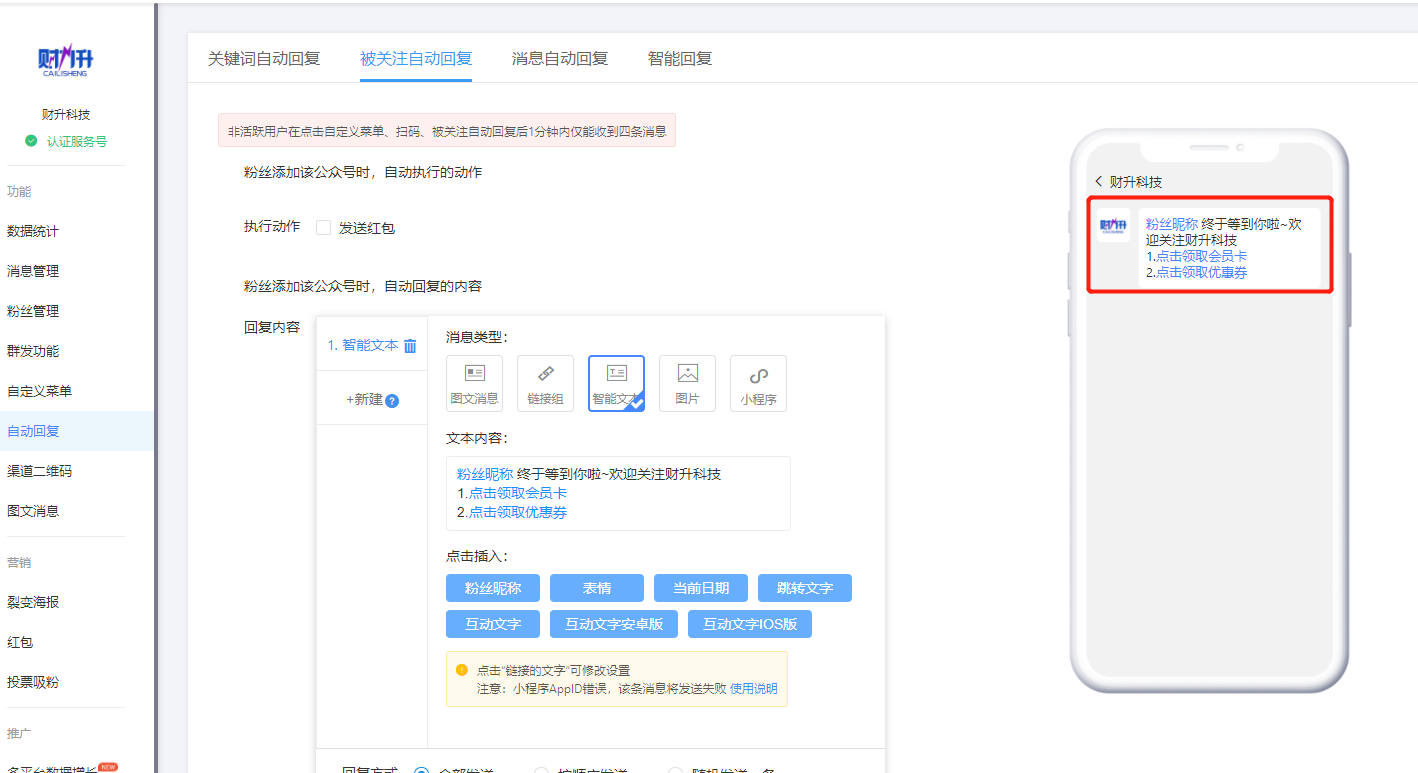Click the orange warning icon in notice

pyautogui.click(x=461, y=670)
